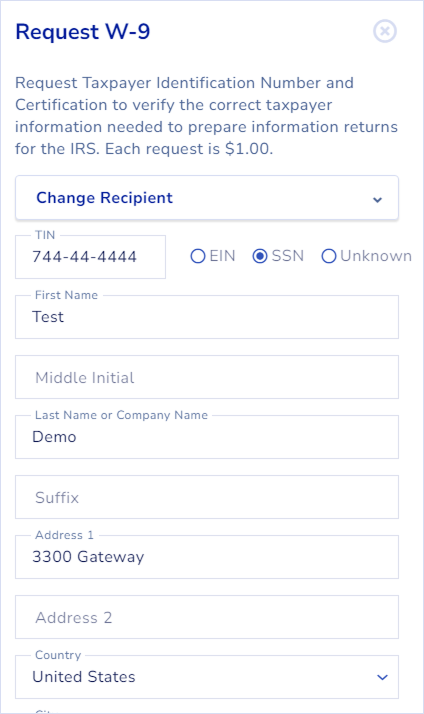Click the Country field's down-arrow icon
Image resolution: width=424 pixels, height=714 pixels.
383,677
